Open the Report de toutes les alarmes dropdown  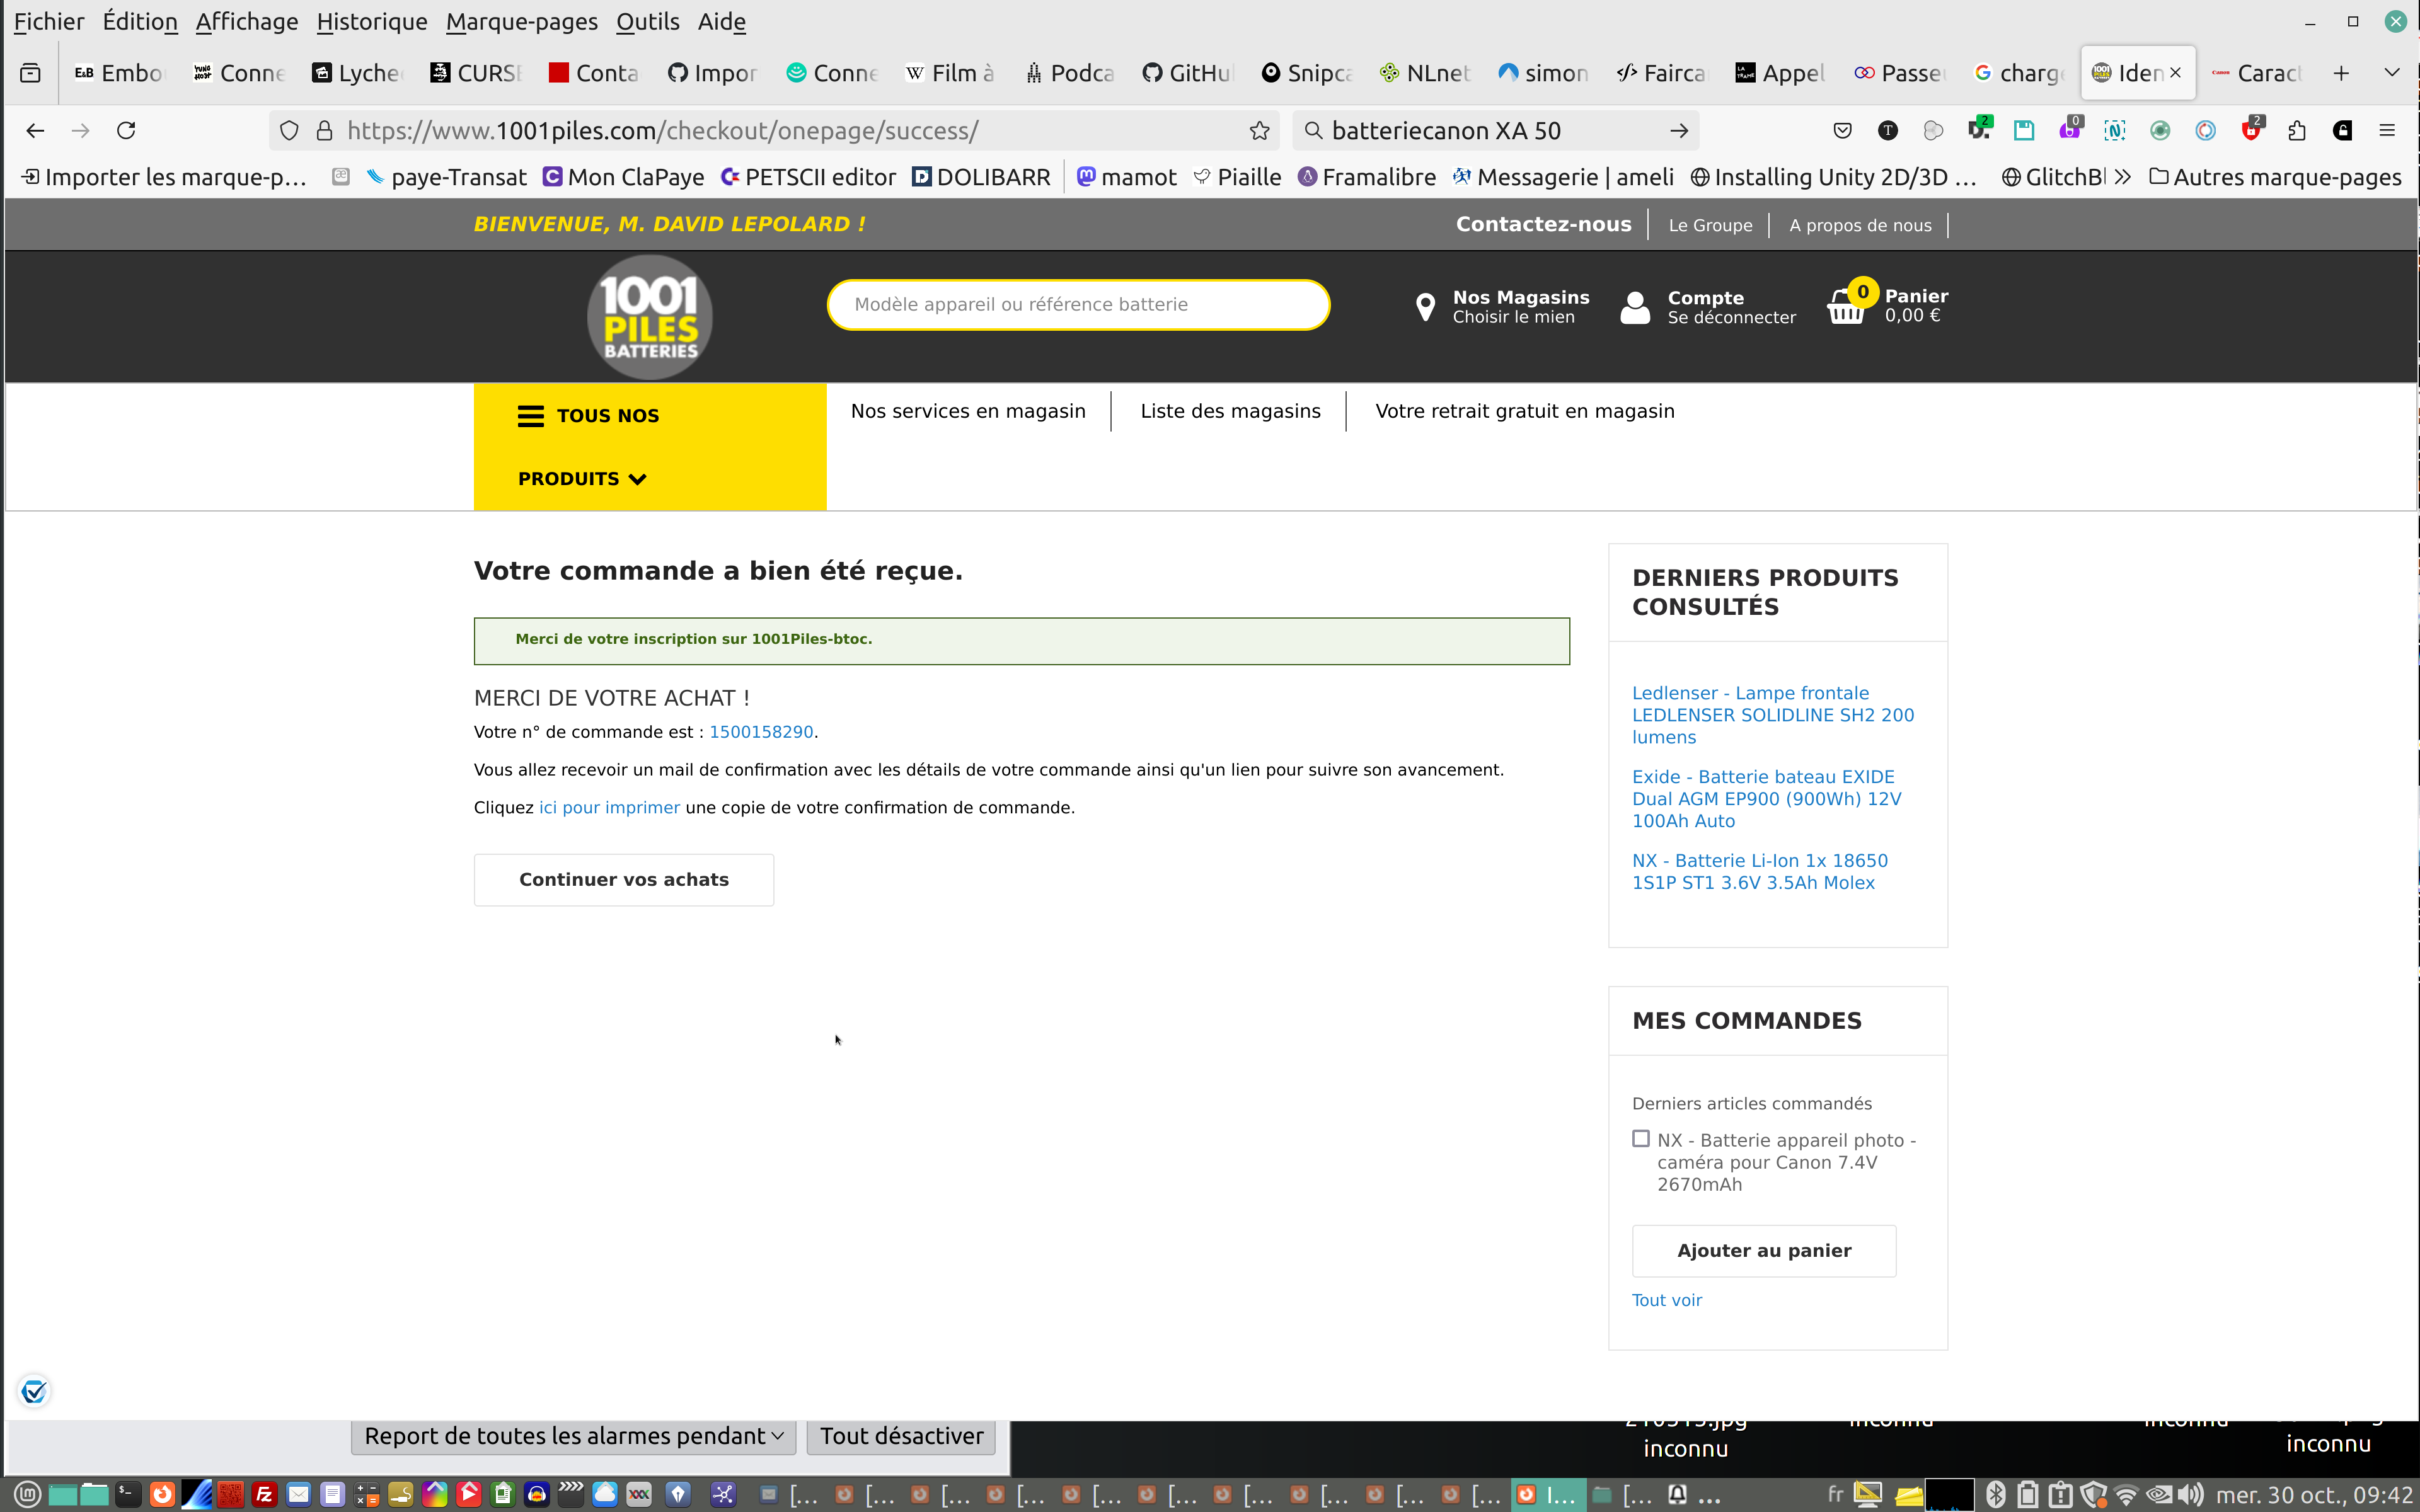(573, 1436)
